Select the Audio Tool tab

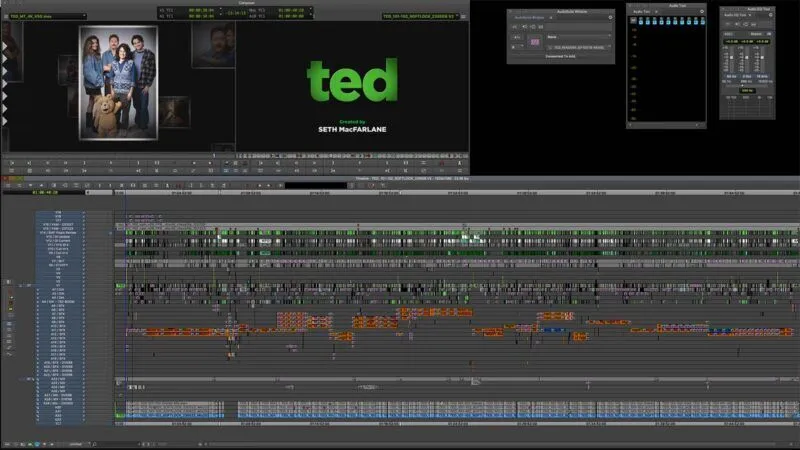tap(641, 11)
